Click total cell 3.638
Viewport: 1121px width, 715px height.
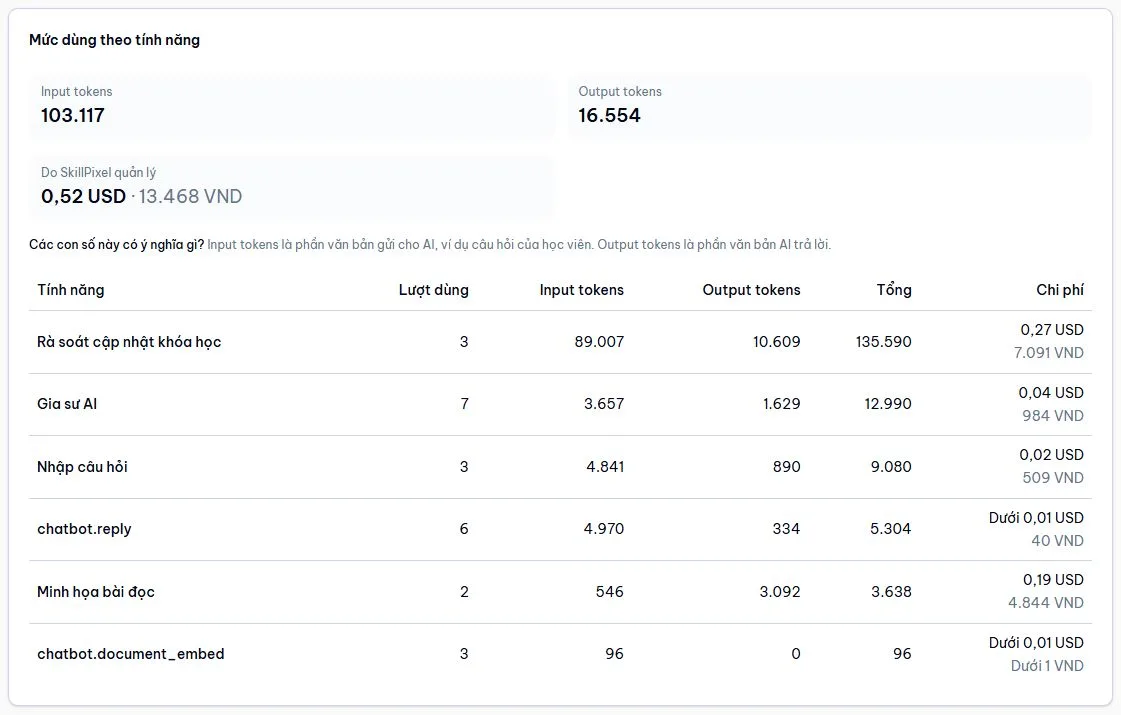(x=892, y=592)
